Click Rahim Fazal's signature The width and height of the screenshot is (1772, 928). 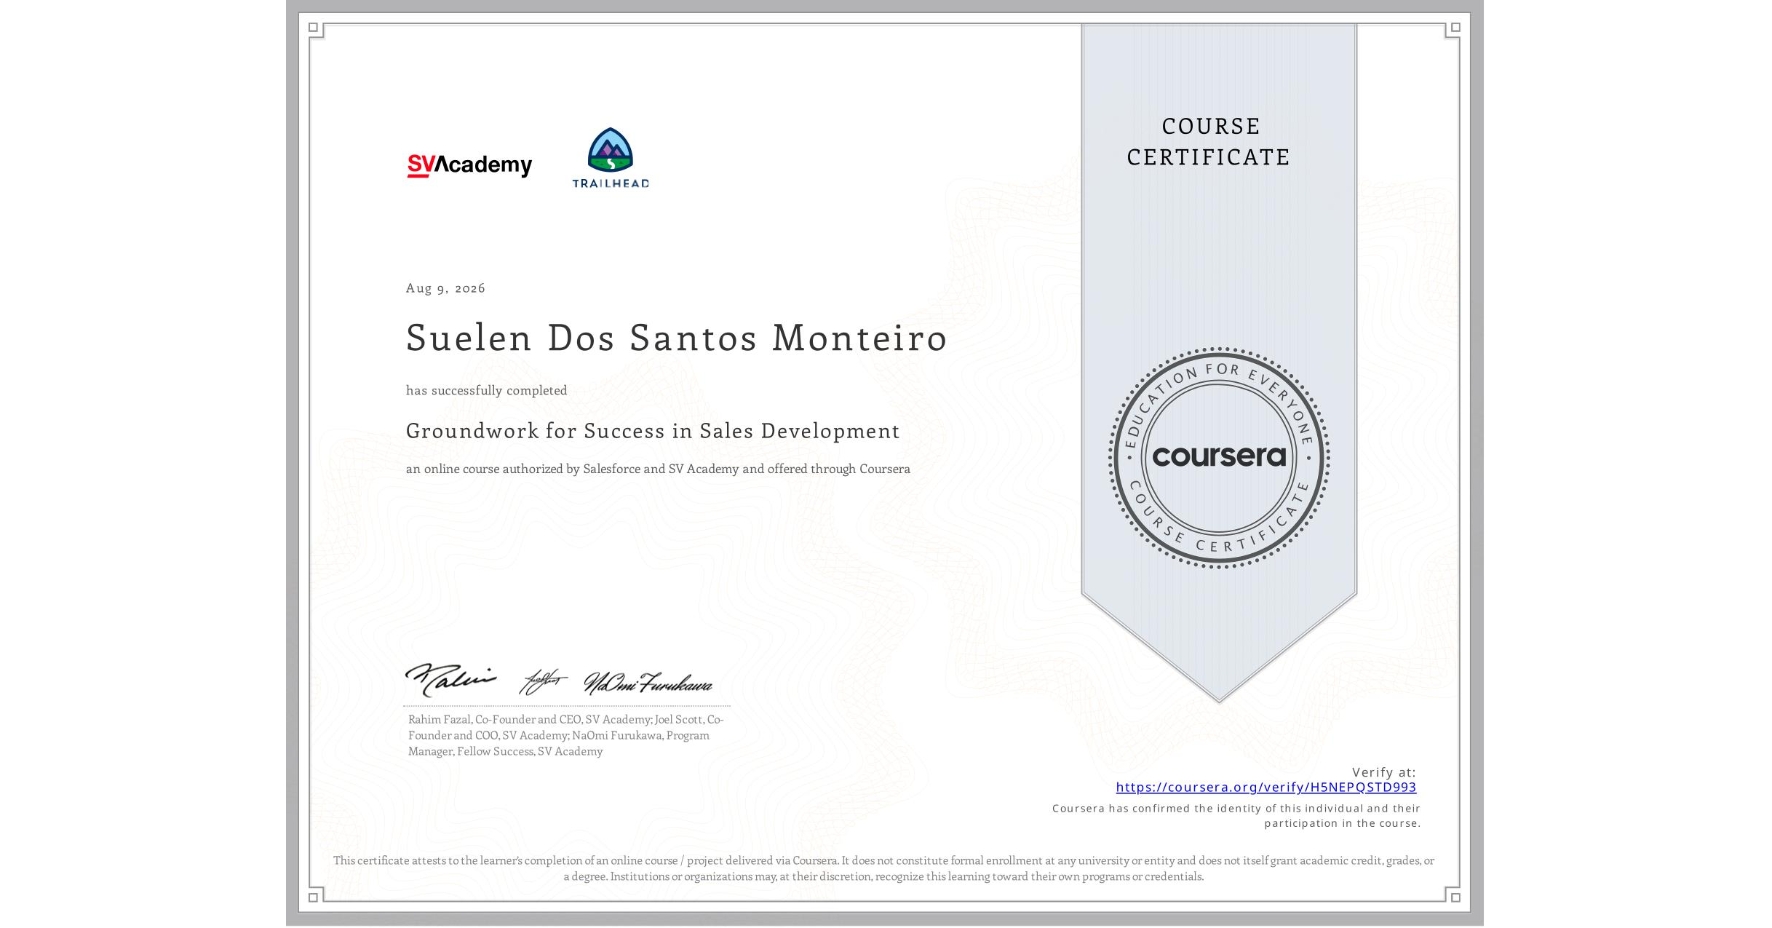[450, 680]
